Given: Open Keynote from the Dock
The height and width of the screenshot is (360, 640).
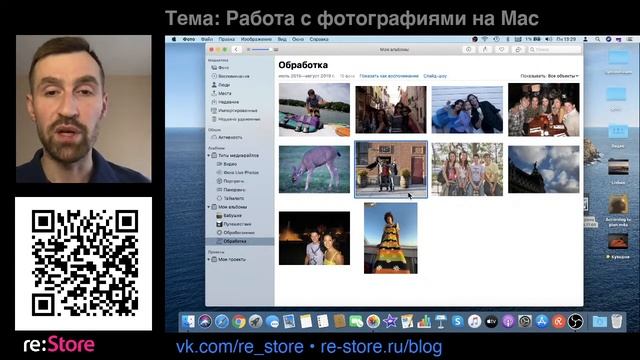Looking at the screenshot, I should point(440,322).
